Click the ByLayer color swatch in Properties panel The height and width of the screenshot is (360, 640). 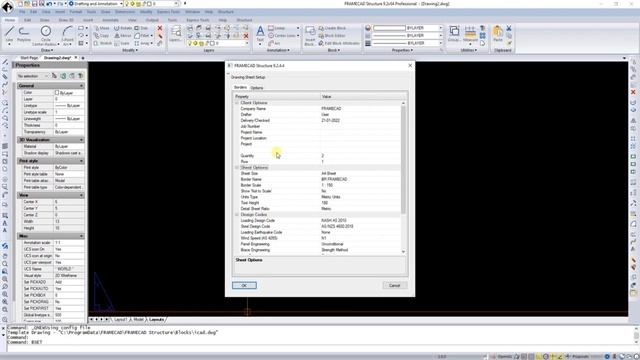(57, 93)
